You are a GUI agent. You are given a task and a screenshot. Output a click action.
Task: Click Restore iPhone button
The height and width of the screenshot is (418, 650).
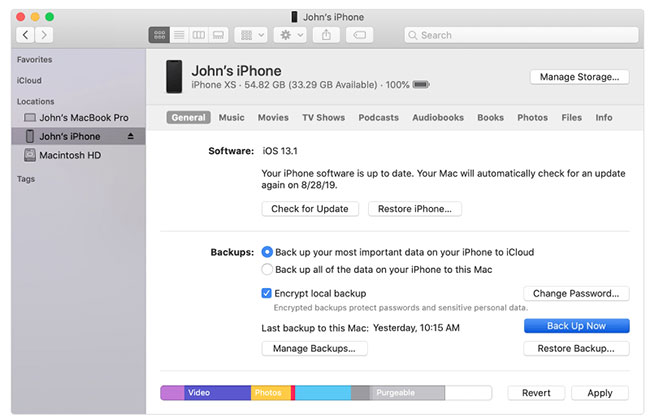[415, 209]
